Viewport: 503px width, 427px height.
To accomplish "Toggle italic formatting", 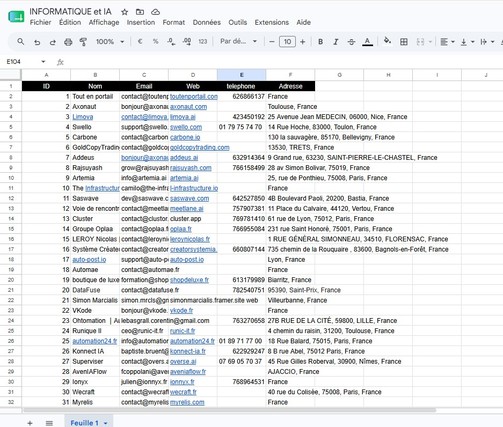I will click(336, 42).
